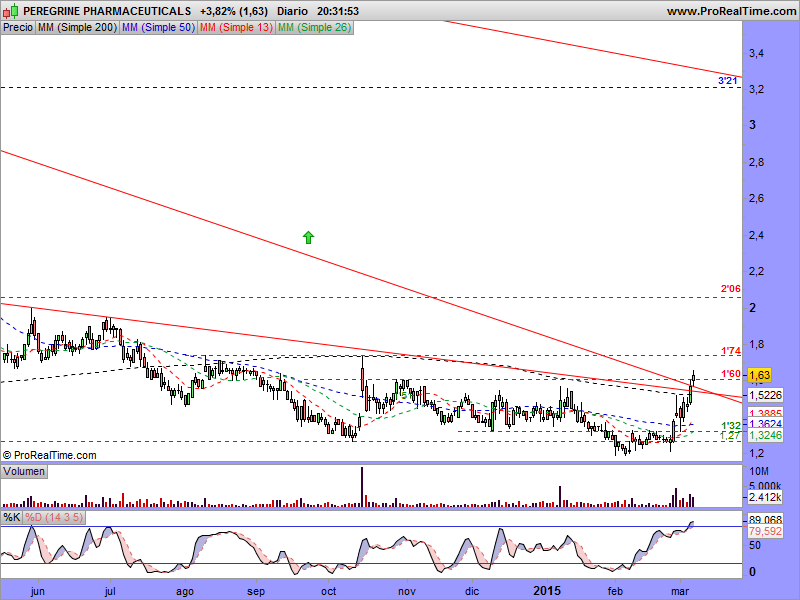Click the 89,068 stochastic value tag

pos(765,520)
